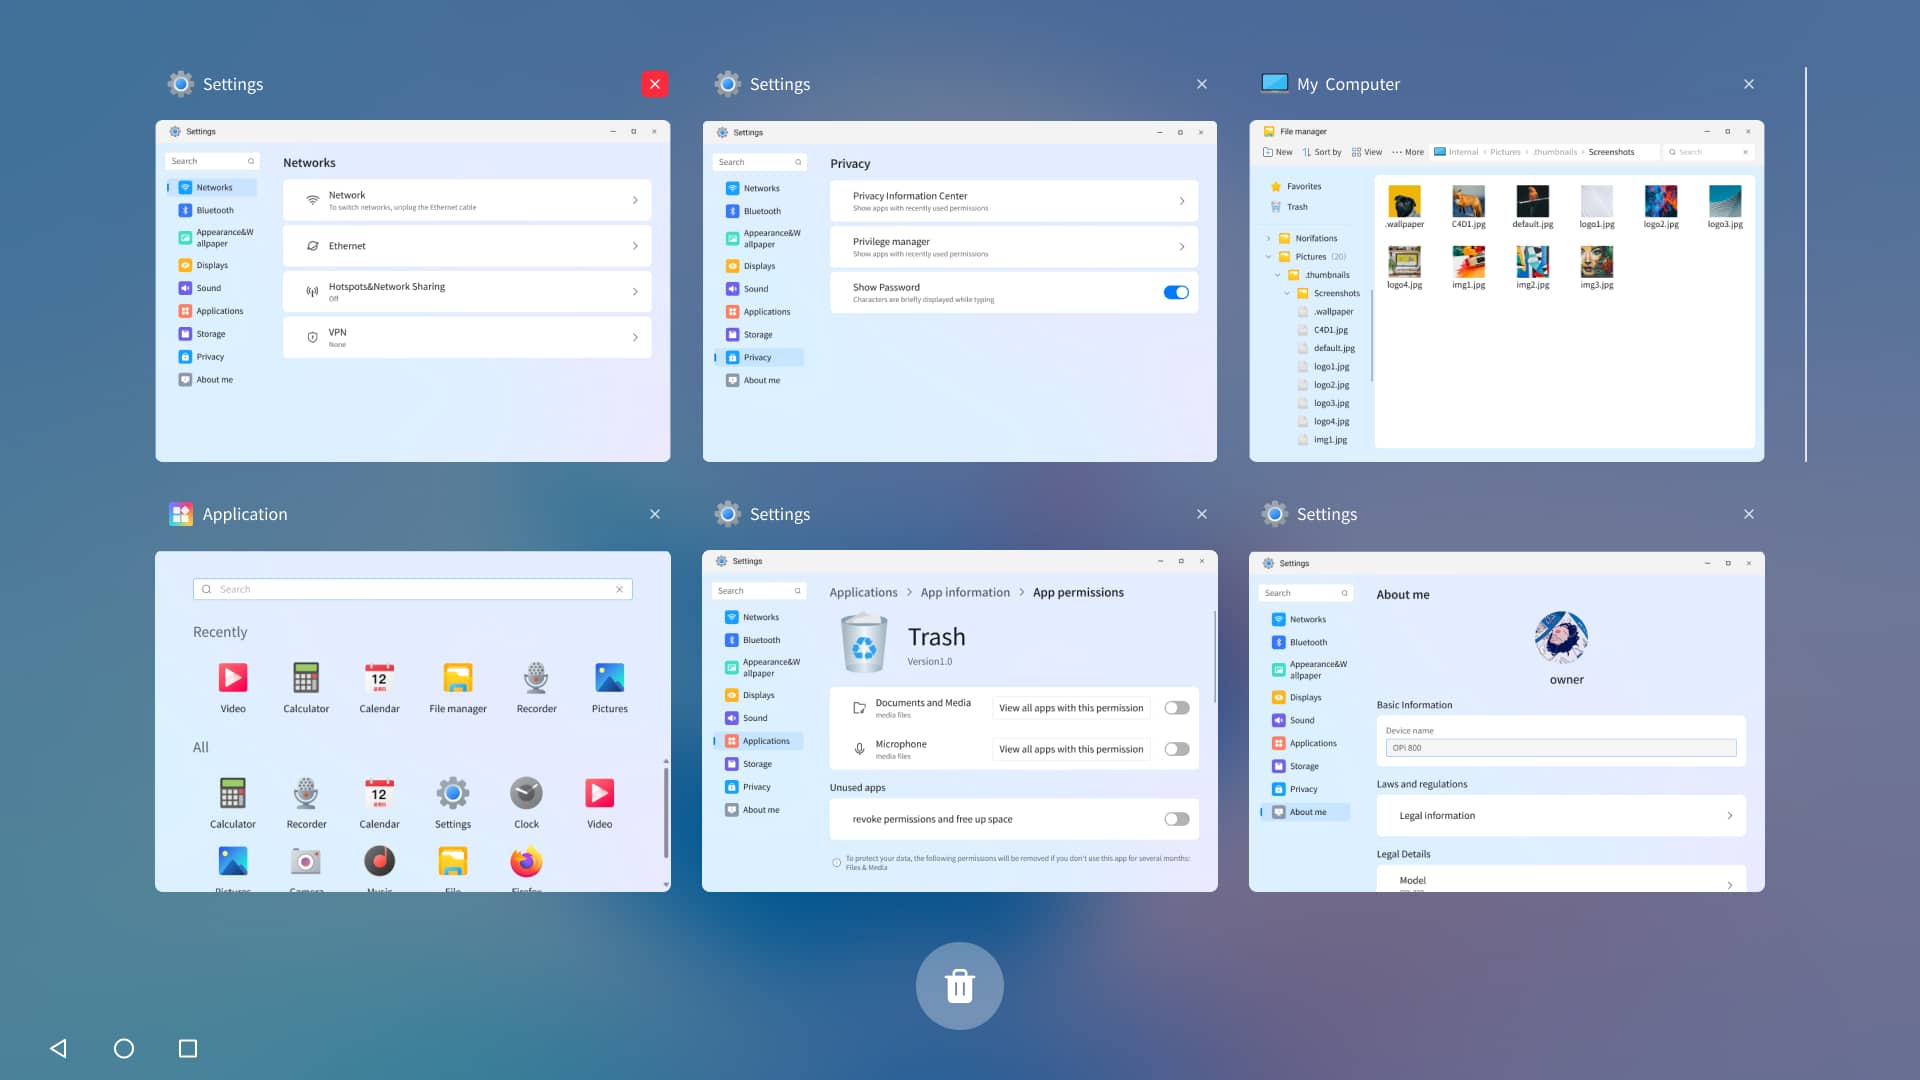View all apps with Documents and Media permission
This screenshot has width=1920, height=1080.
pos(1070,707)
